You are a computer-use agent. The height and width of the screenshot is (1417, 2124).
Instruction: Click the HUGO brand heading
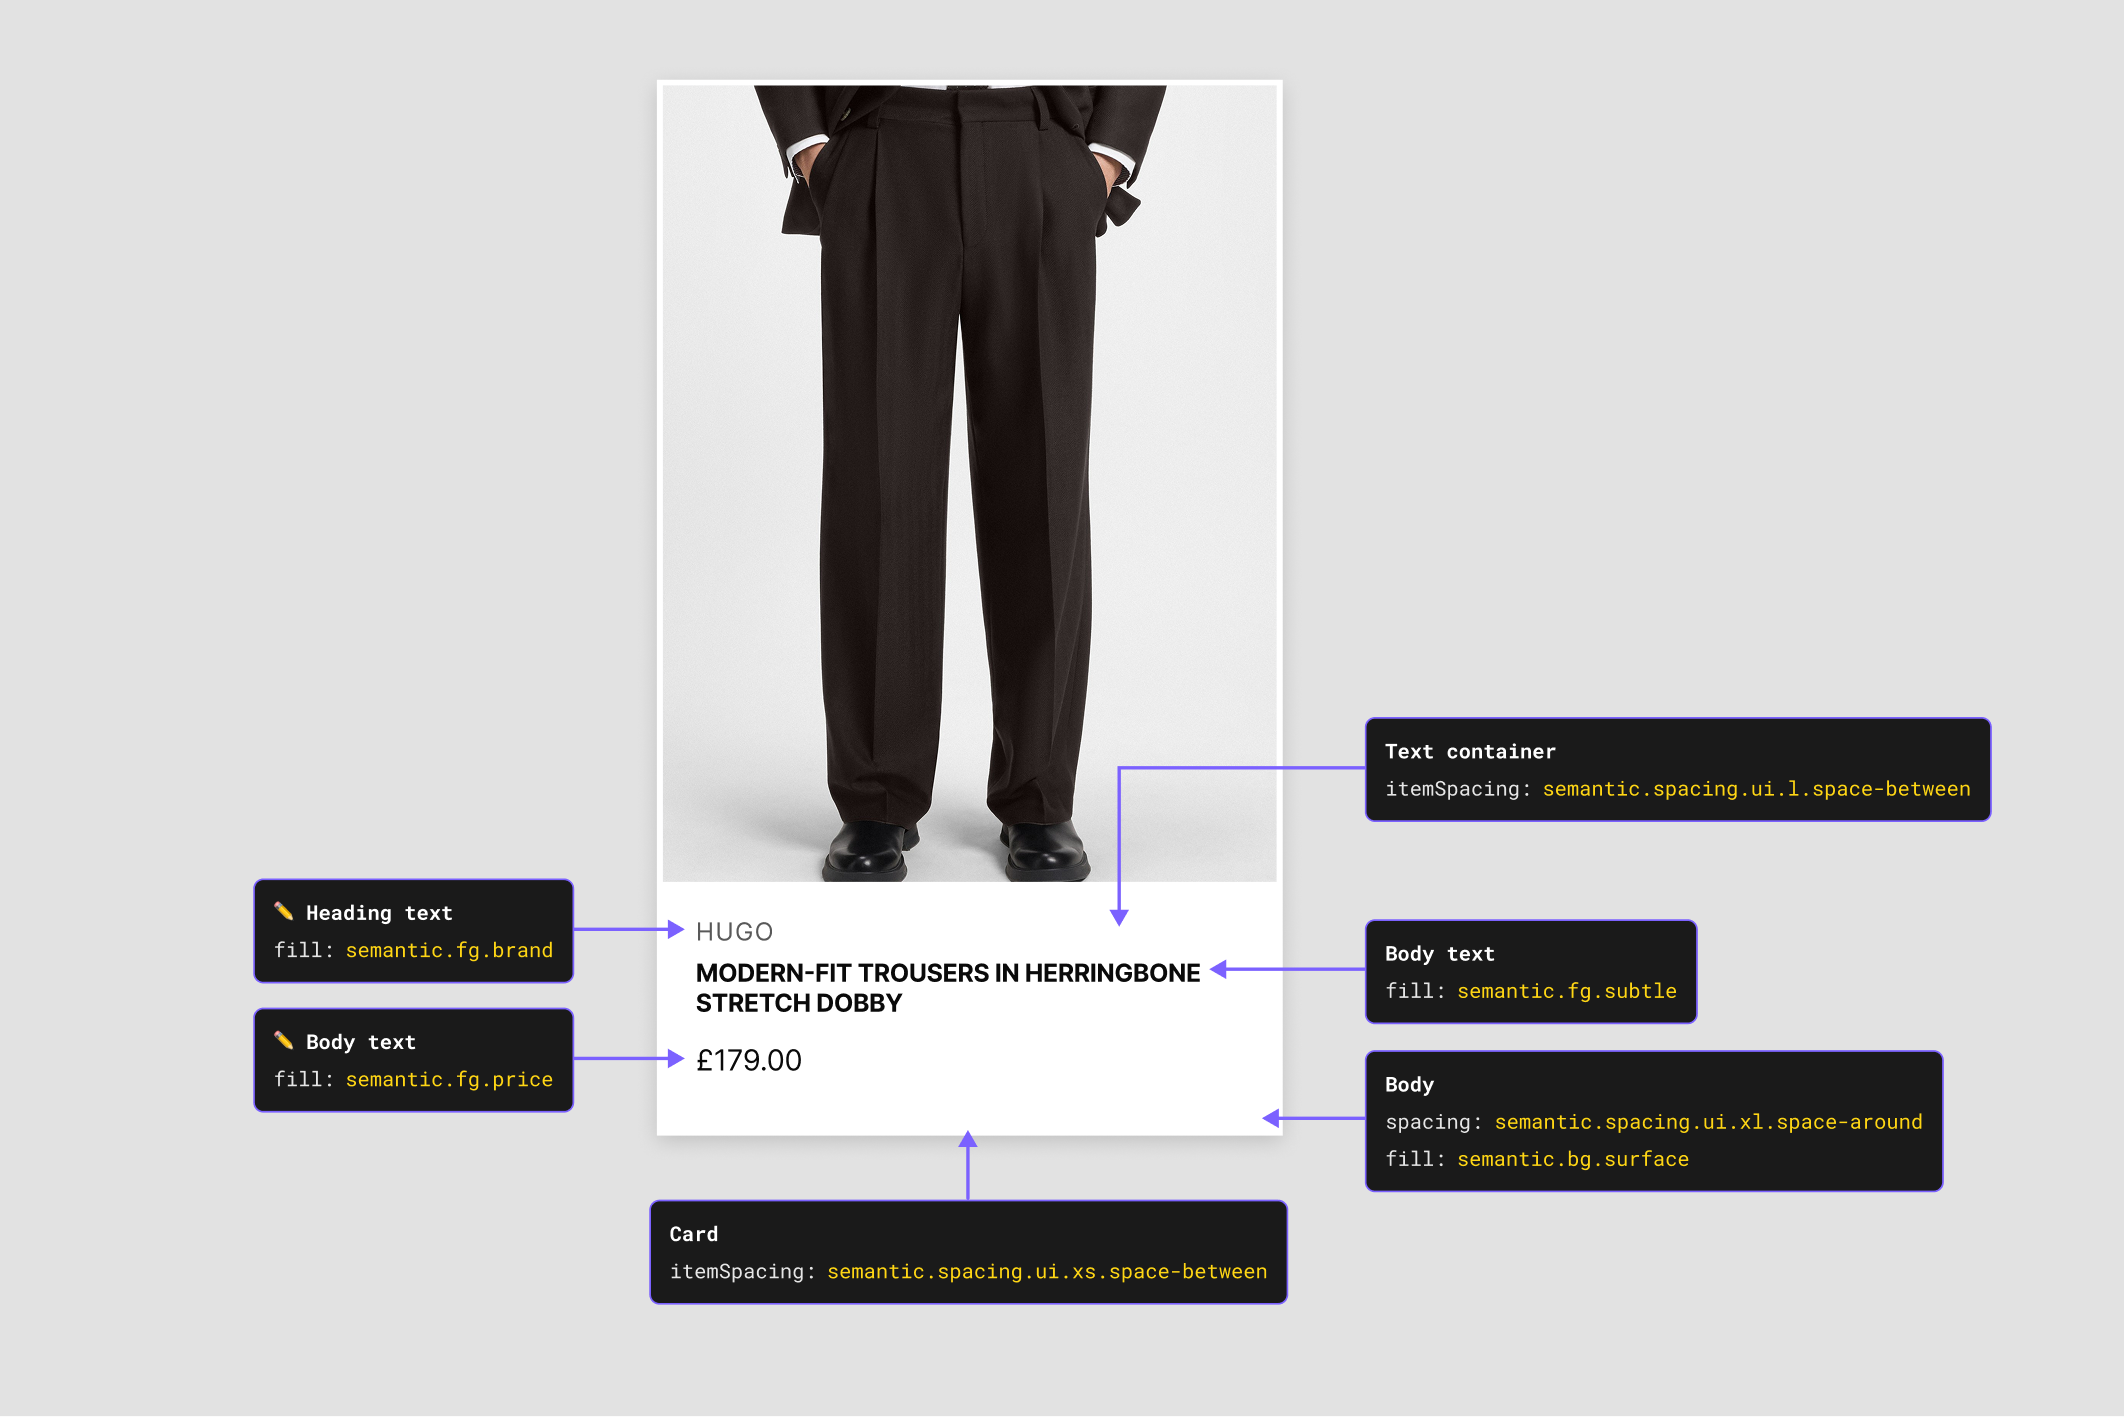(x=734, y=932)
